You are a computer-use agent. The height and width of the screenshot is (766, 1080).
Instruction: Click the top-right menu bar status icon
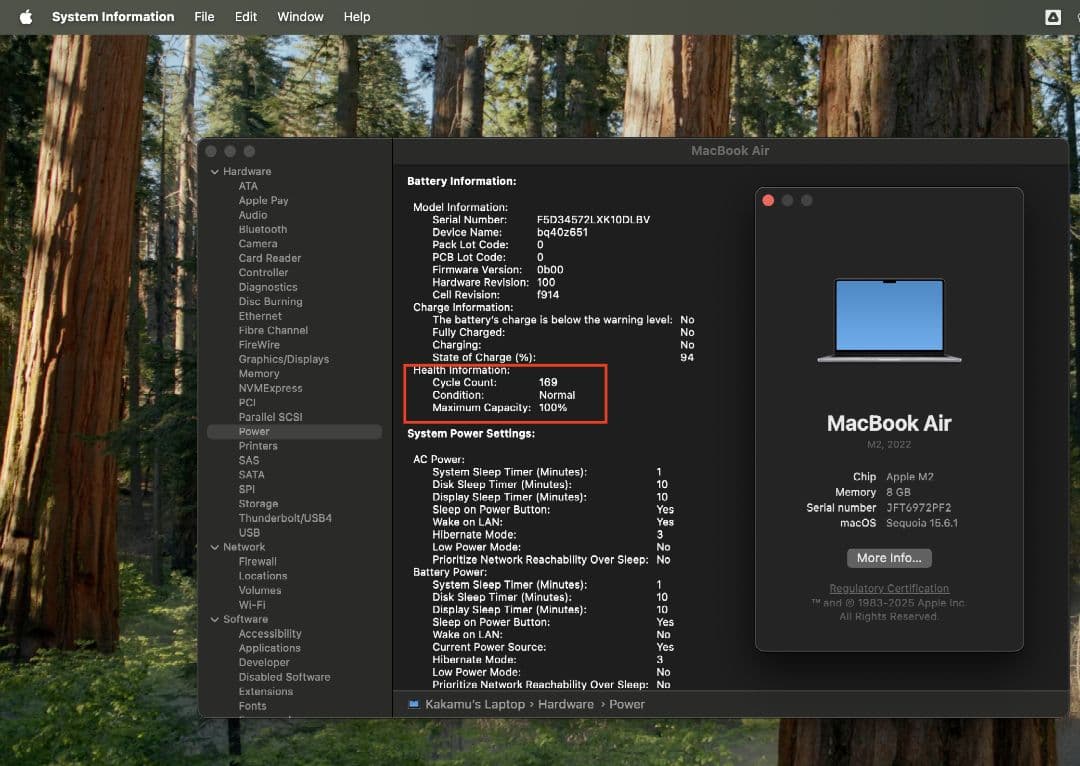pos(1053,17)
